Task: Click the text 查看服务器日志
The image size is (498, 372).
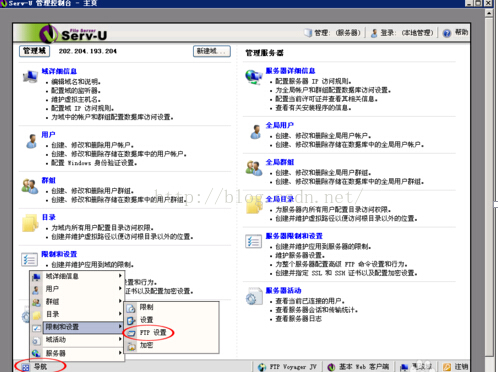Action: pyautogui.click(x=299, y=319)
